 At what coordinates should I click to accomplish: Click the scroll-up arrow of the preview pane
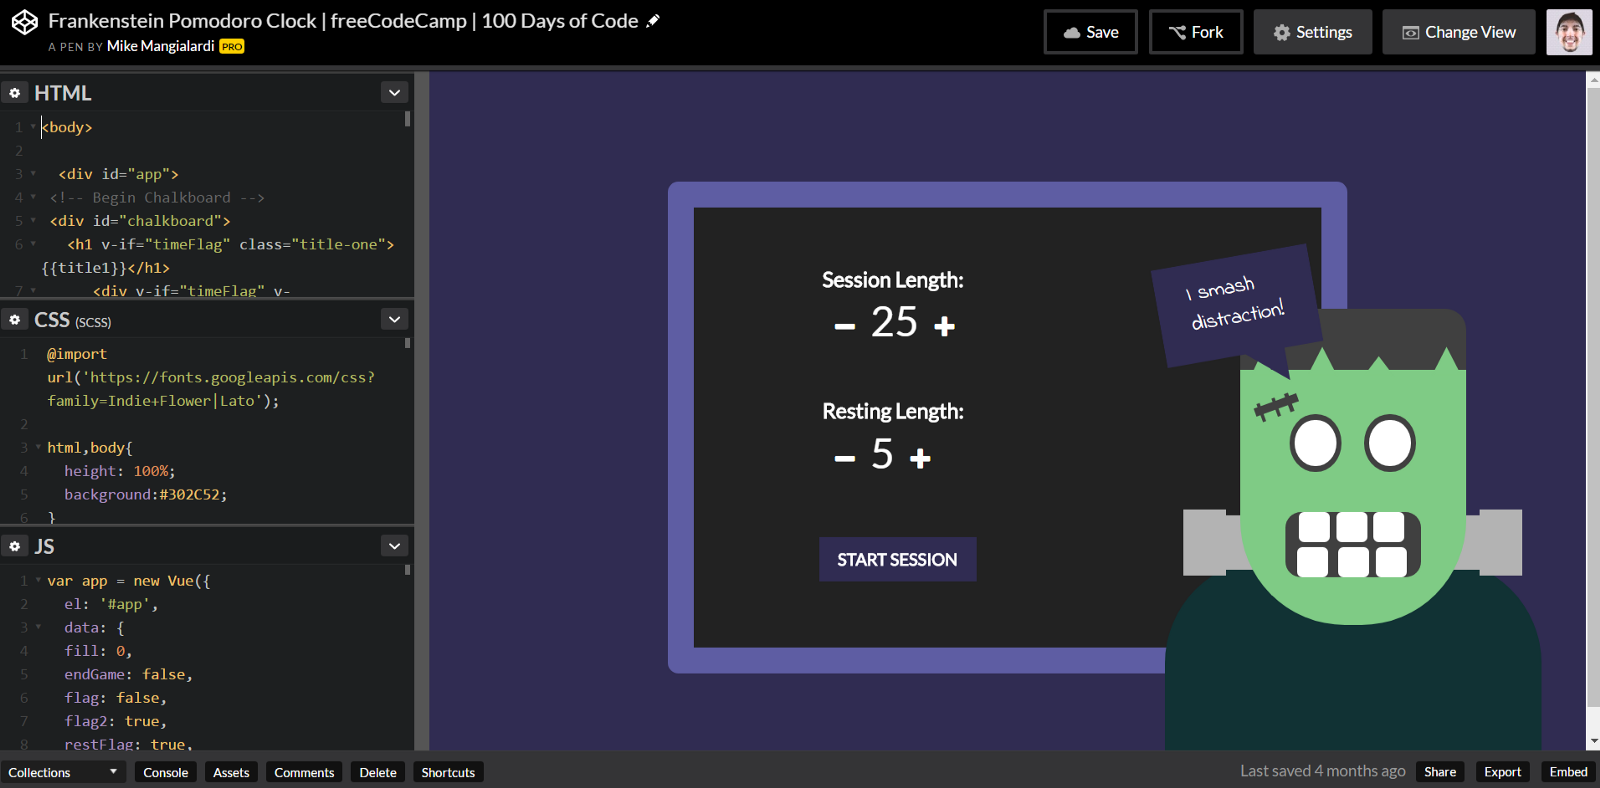(1593, 80)
